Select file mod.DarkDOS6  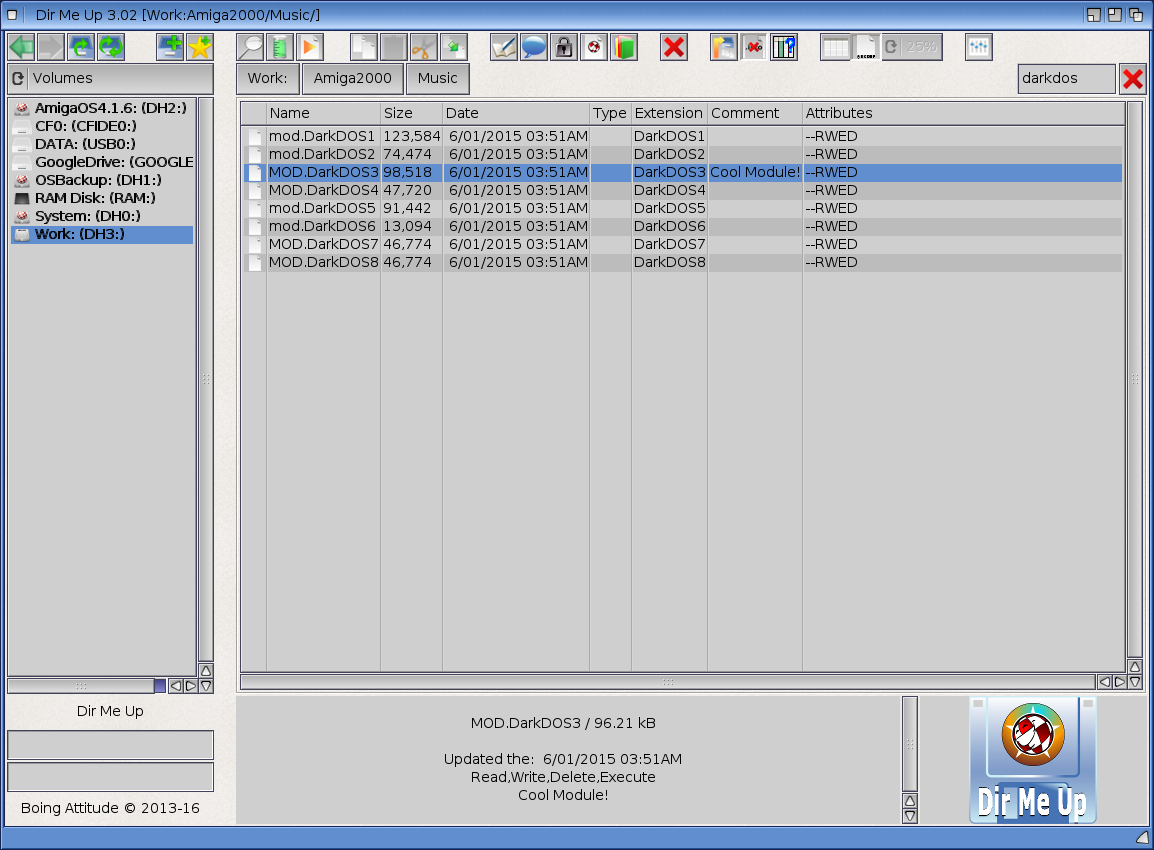tap(682, 227)
